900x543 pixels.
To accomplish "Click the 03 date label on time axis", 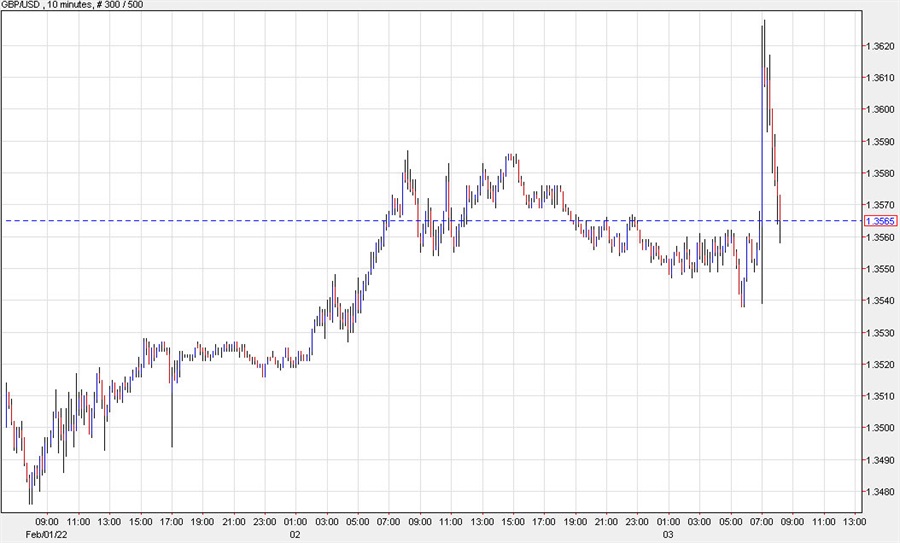I will [x=668, y=535].
